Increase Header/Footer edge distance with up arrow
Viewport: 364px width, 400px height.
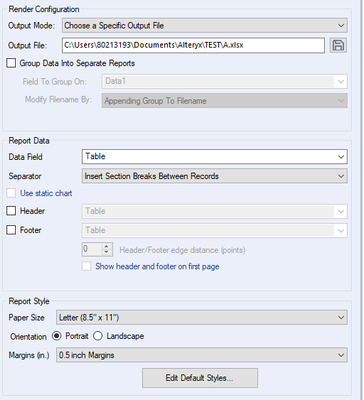106,246
